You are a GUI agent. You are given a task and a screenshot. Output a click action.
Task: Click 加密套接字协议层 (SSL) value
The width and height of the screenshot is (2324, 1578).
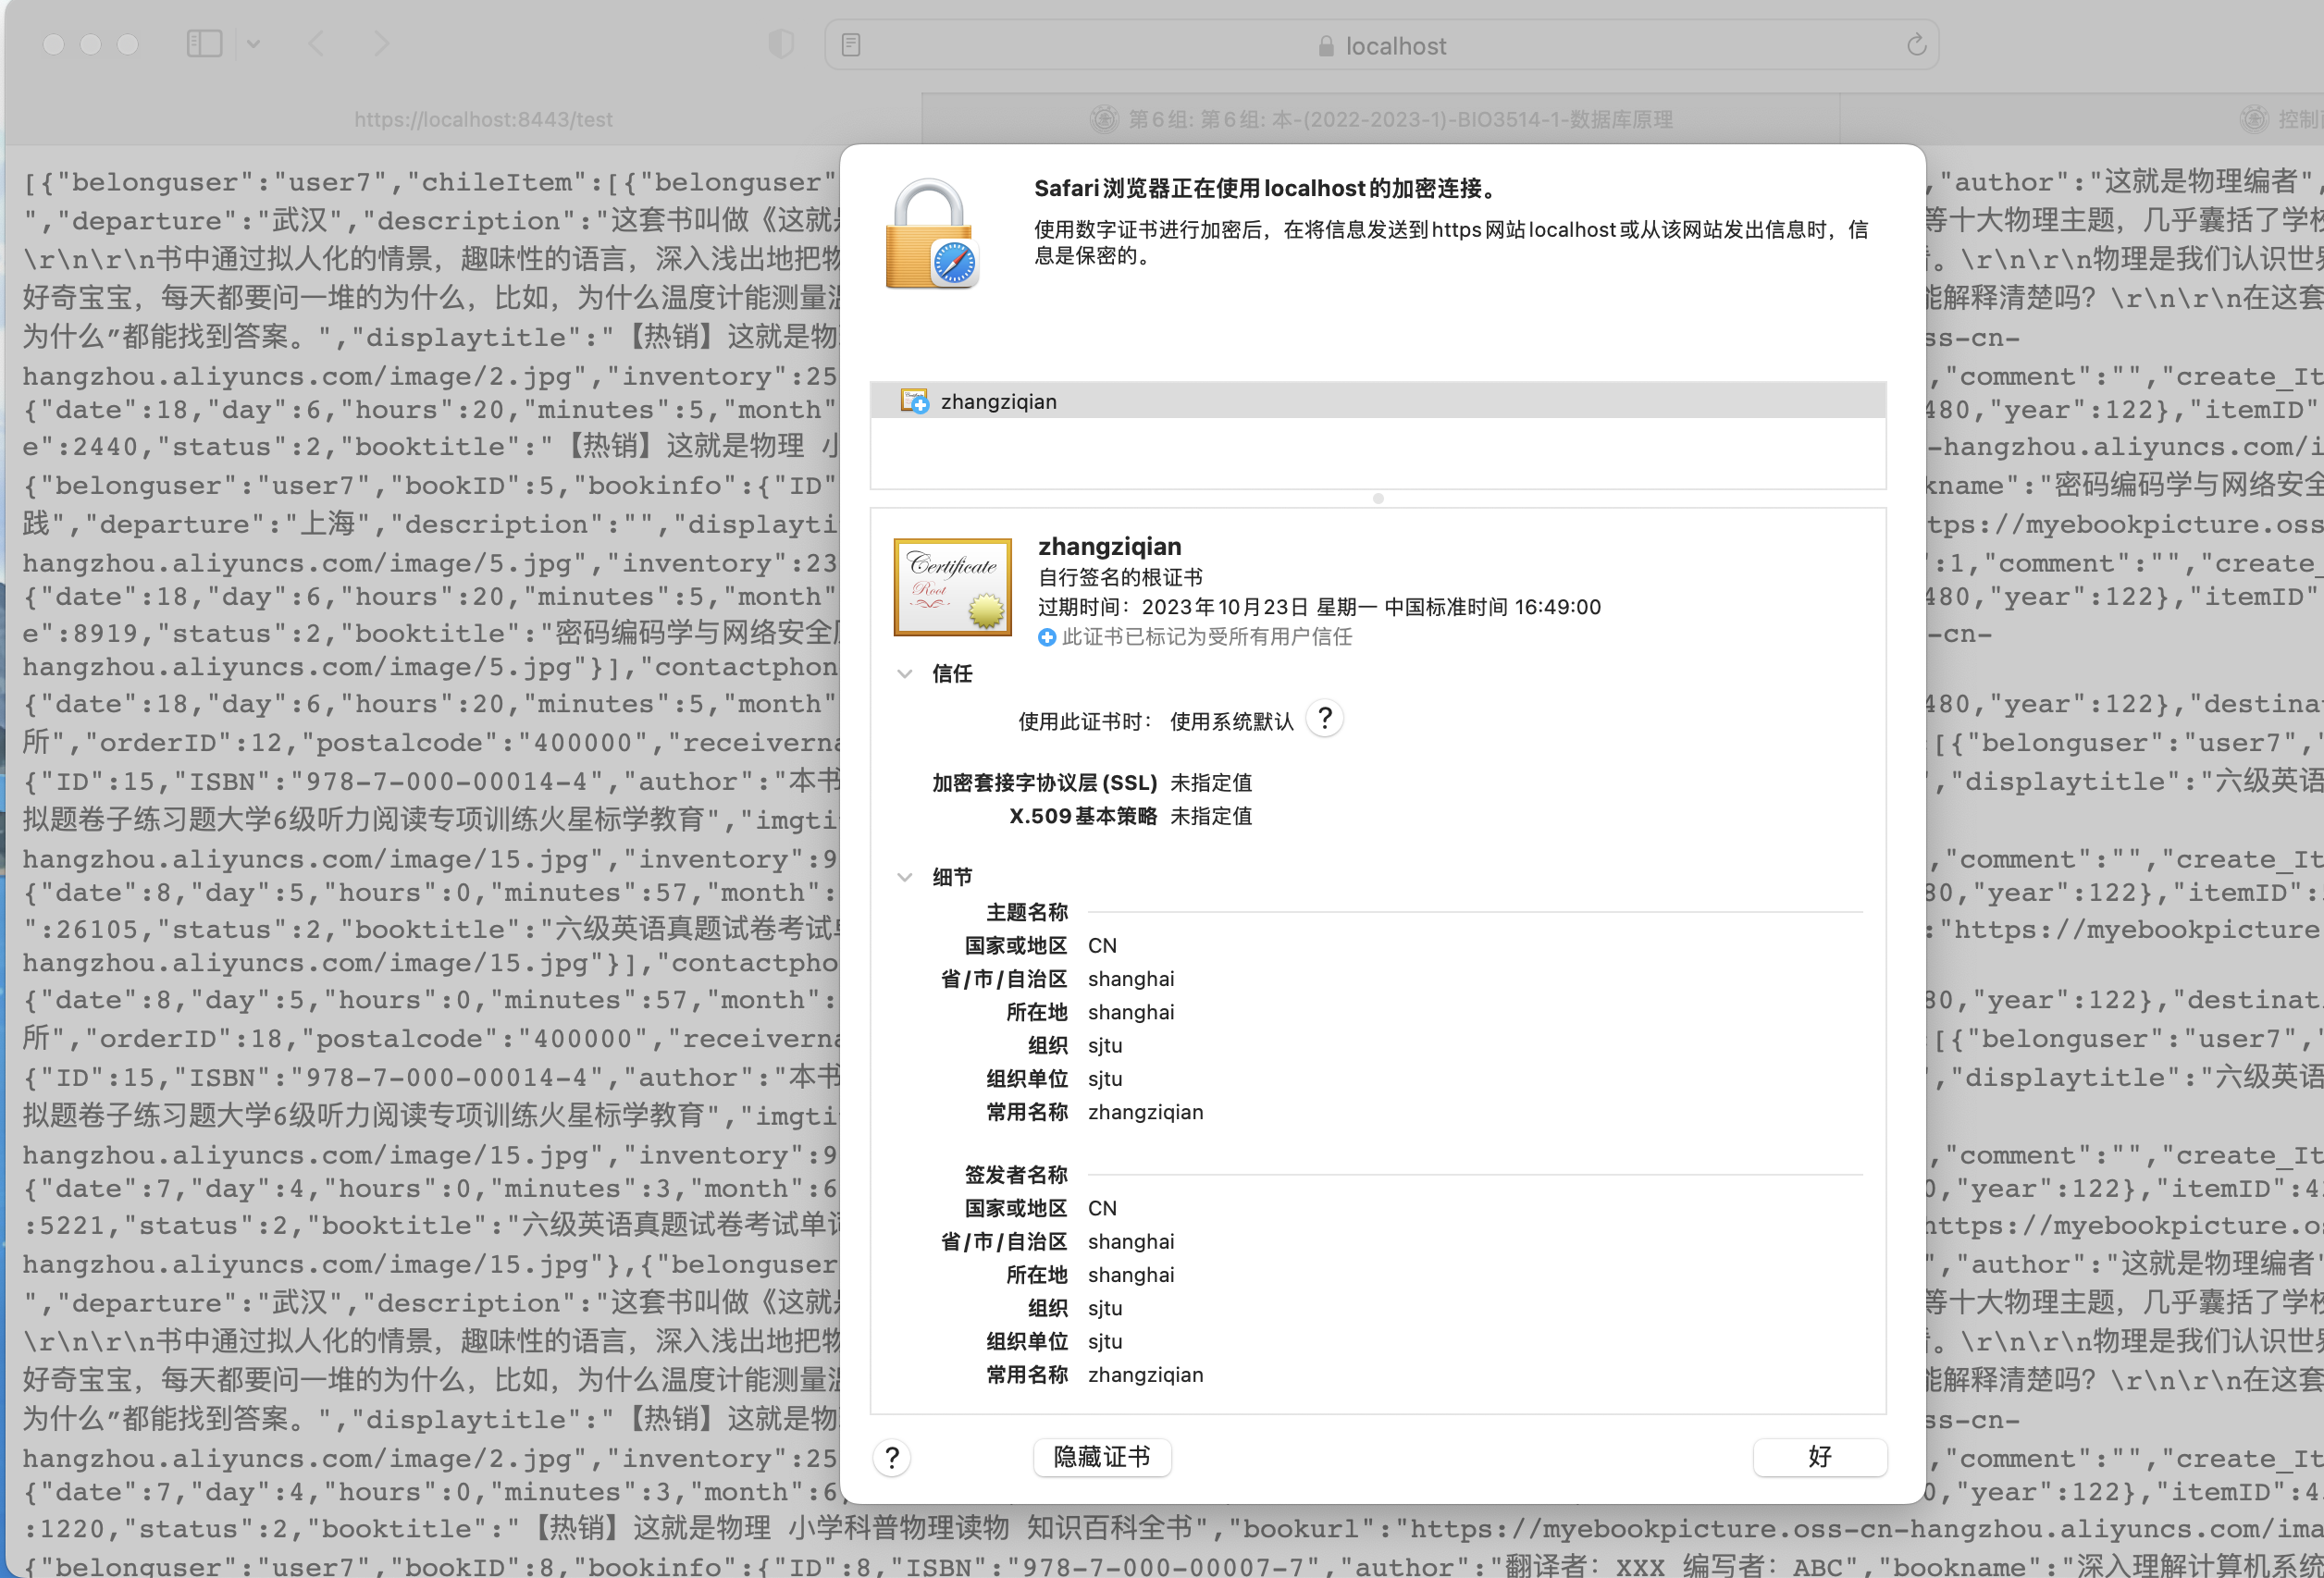[x=1211, y=783]
